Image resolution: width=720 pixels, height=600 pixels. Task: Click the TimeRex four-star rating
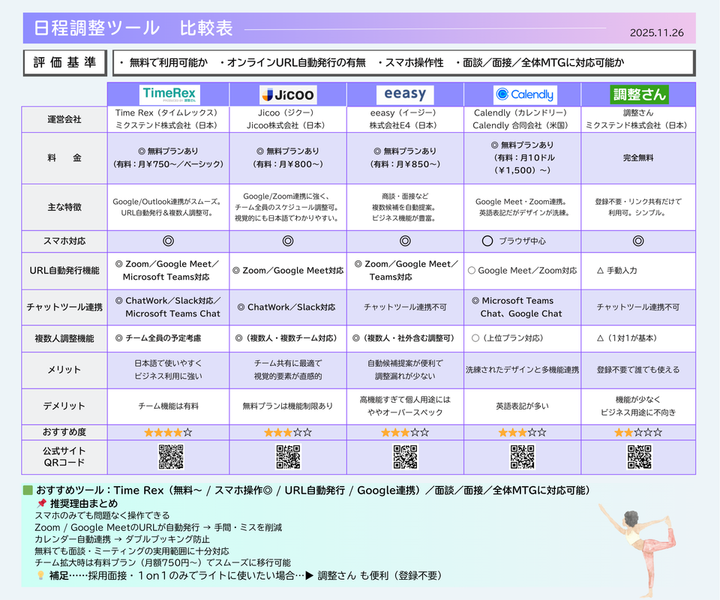point(168,432)
